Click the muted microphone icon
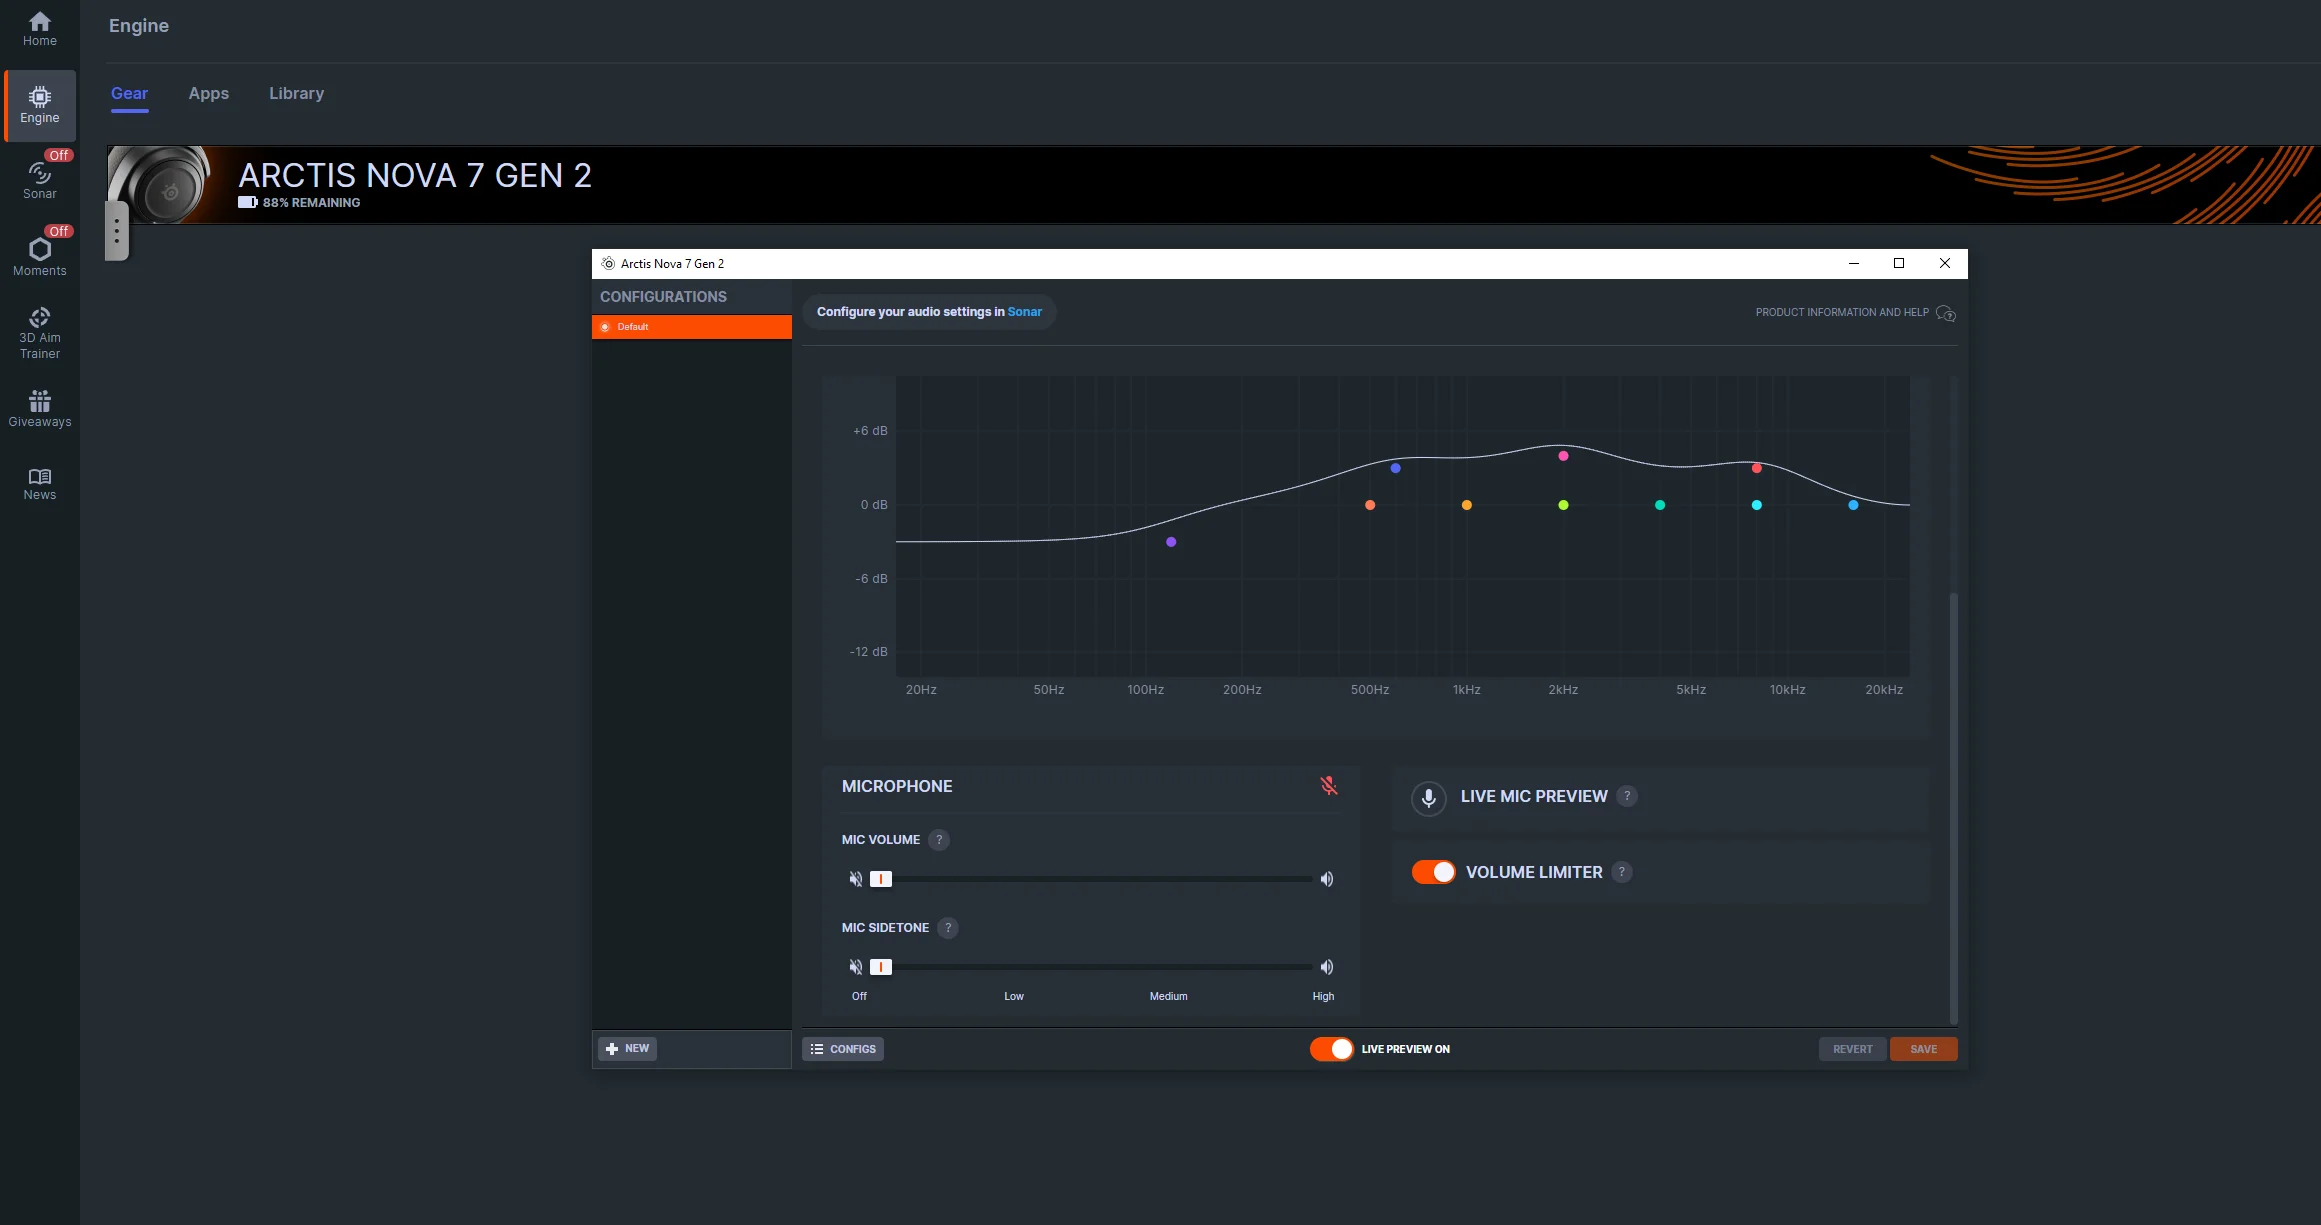This screenshot has width=2321, height=1225. coord(1328,786)
